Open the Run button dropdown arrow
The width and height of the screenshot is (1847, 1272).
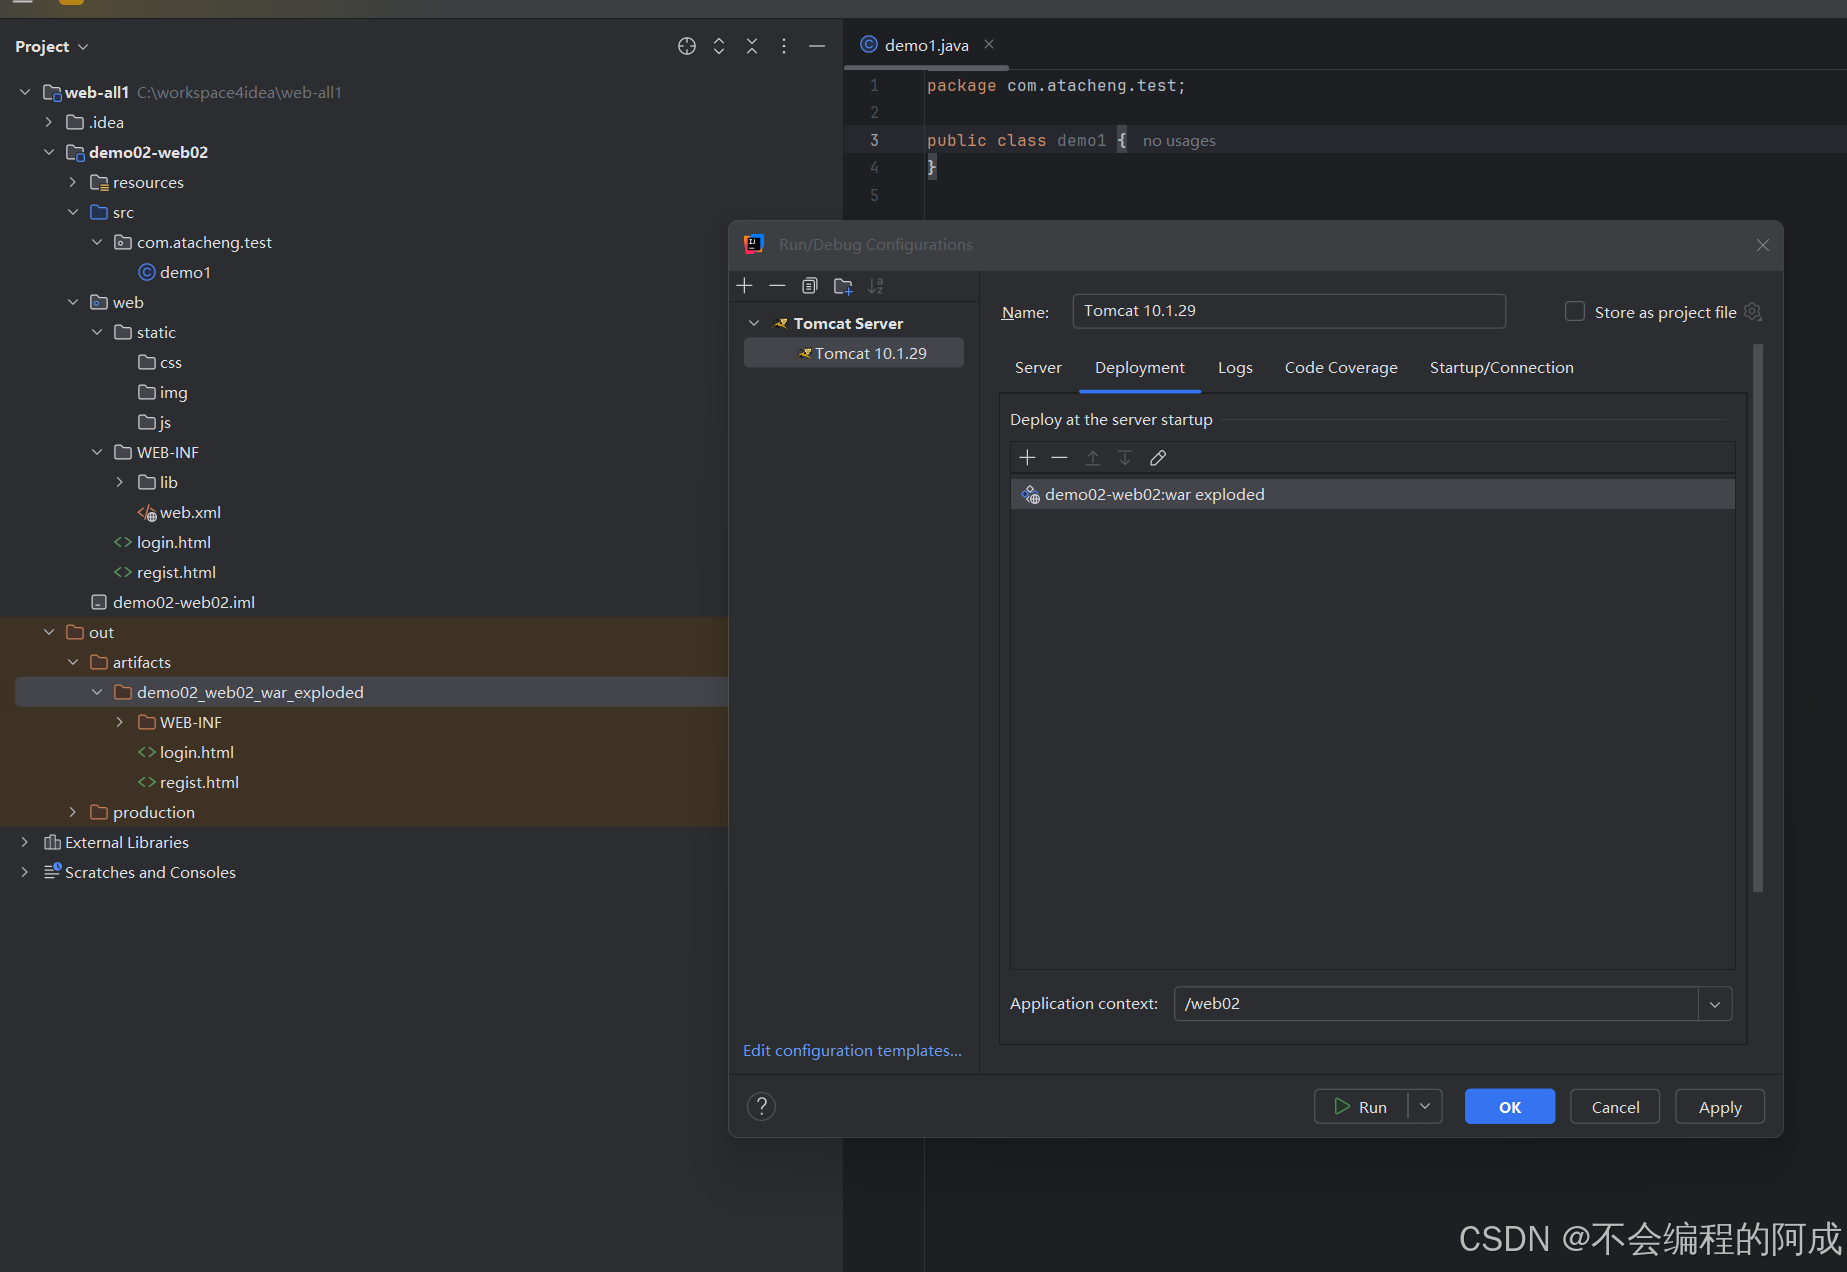pyautogui.click(x=1425, y=1106)
